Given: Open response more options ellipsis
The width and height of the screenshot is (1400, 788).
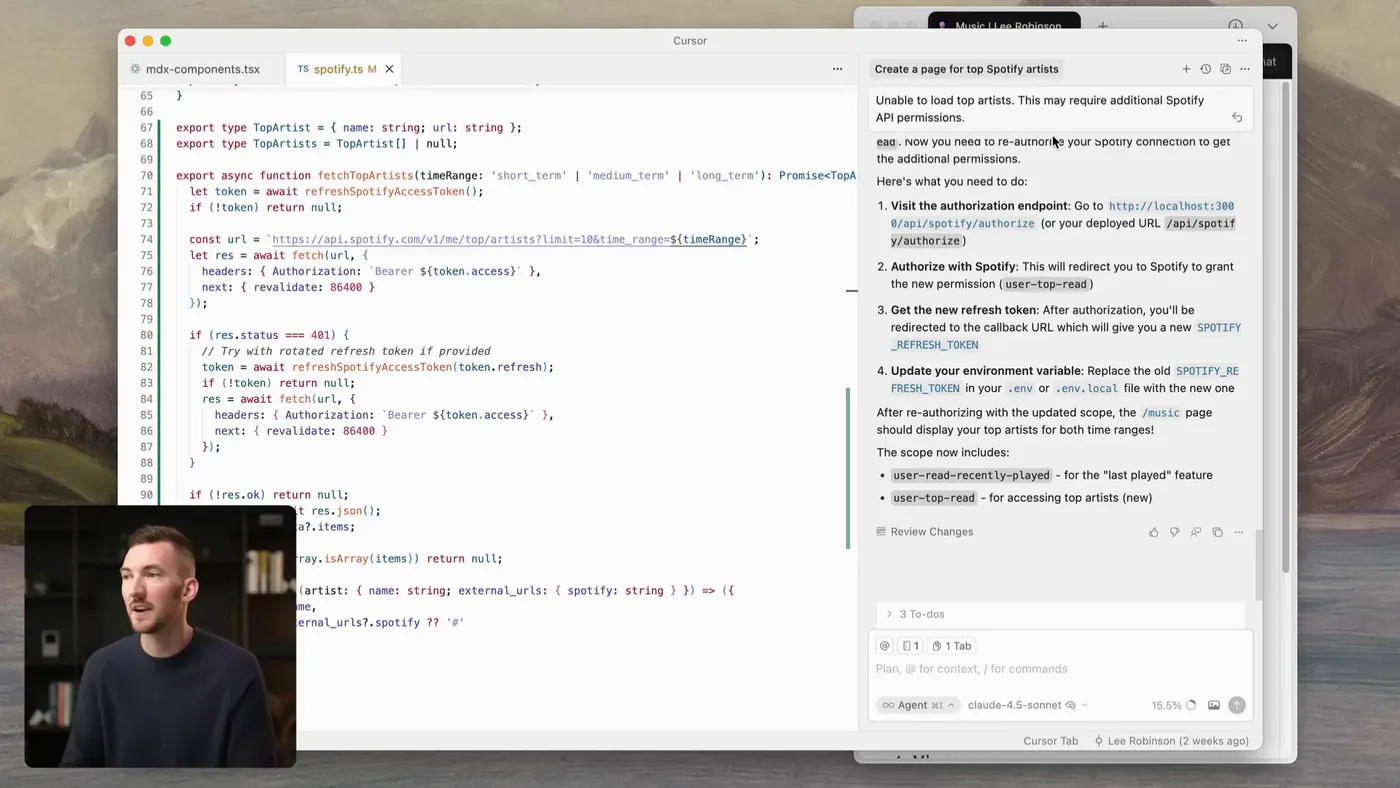Looking at the screenshot, I should pyautogui.click(x=1238, y=532).
